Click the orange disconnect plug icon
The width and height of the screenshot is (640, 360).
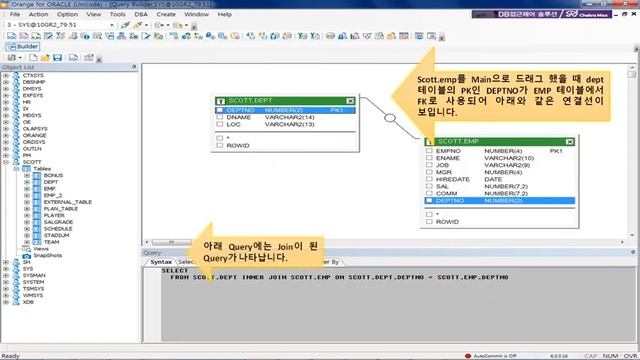click(138, 25)
